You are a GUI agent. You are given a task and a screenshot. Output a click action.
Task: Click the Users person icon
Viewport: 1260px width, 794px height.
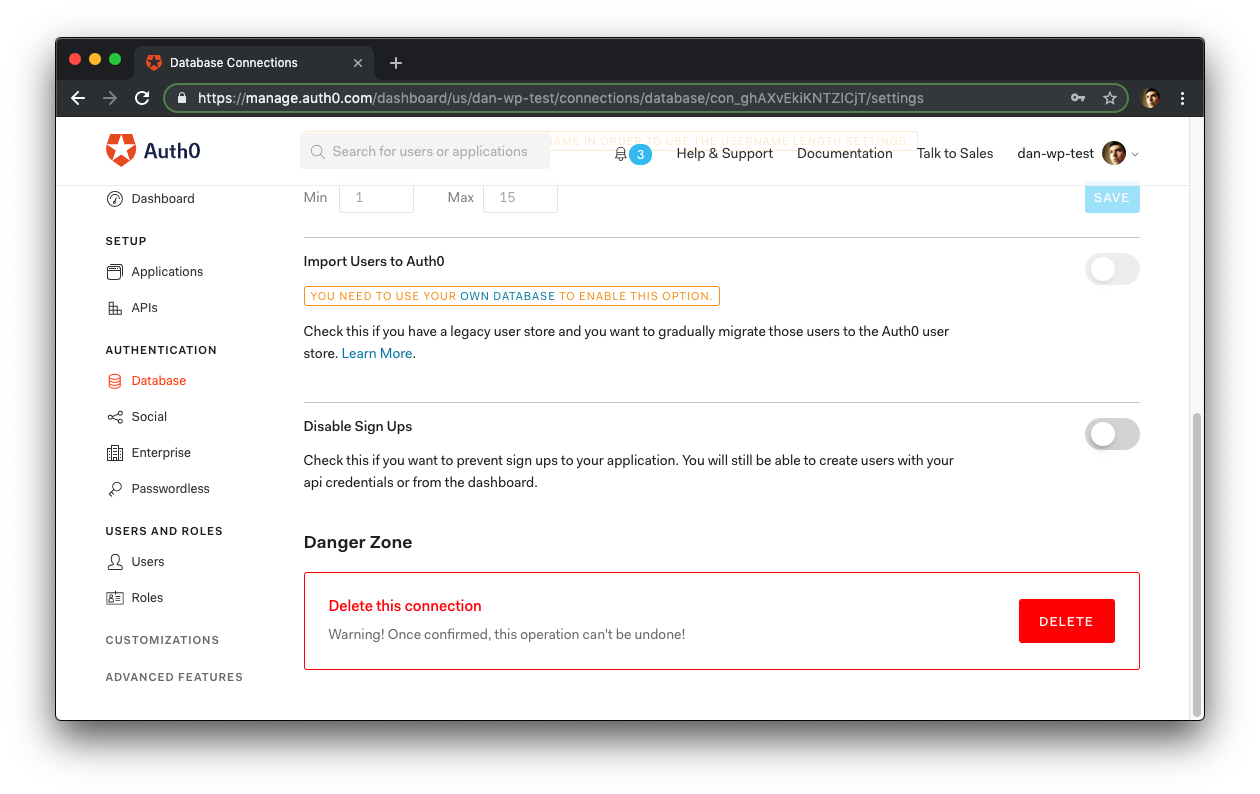(114, 562)
